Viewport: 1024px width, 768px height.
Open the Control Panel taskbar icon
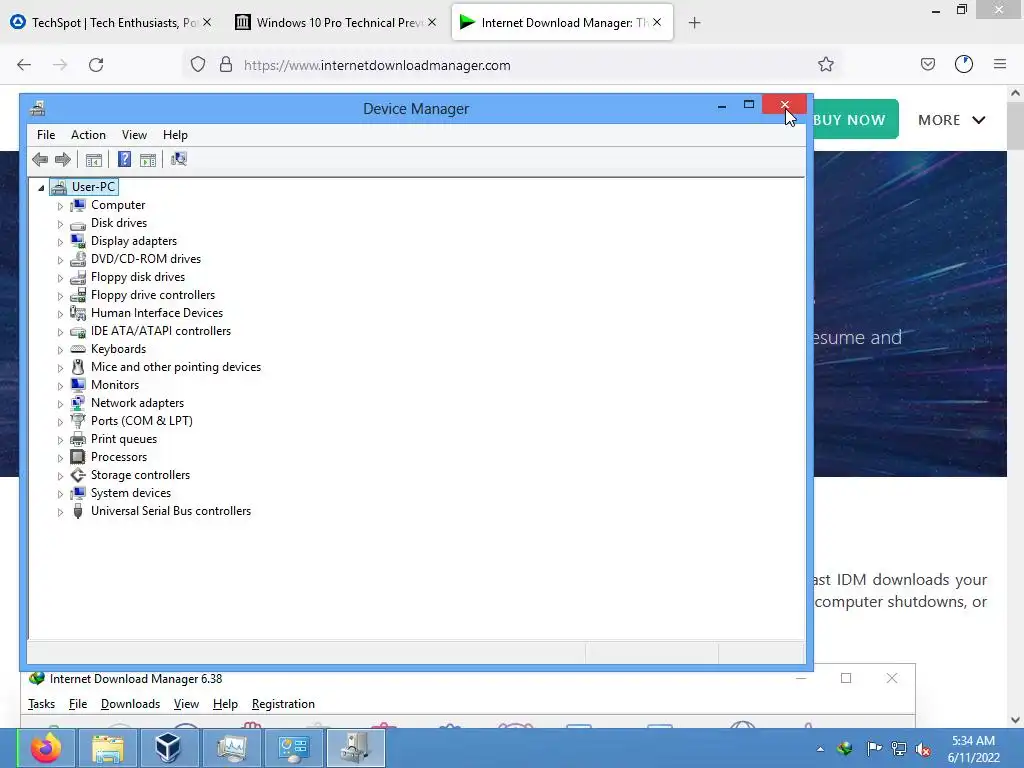tap(293, 748)
